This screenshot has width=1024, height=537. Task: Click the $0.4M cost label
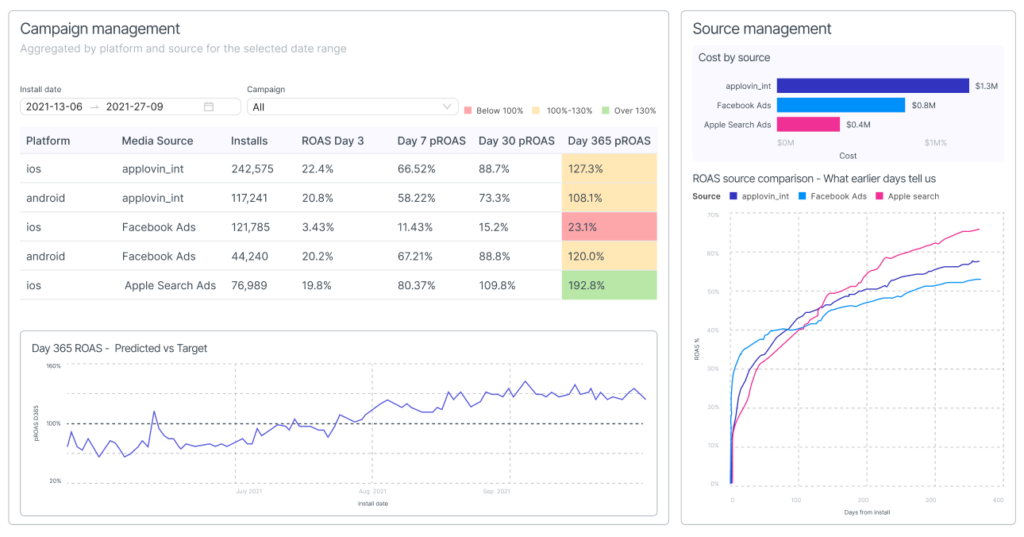pos(858,124)
